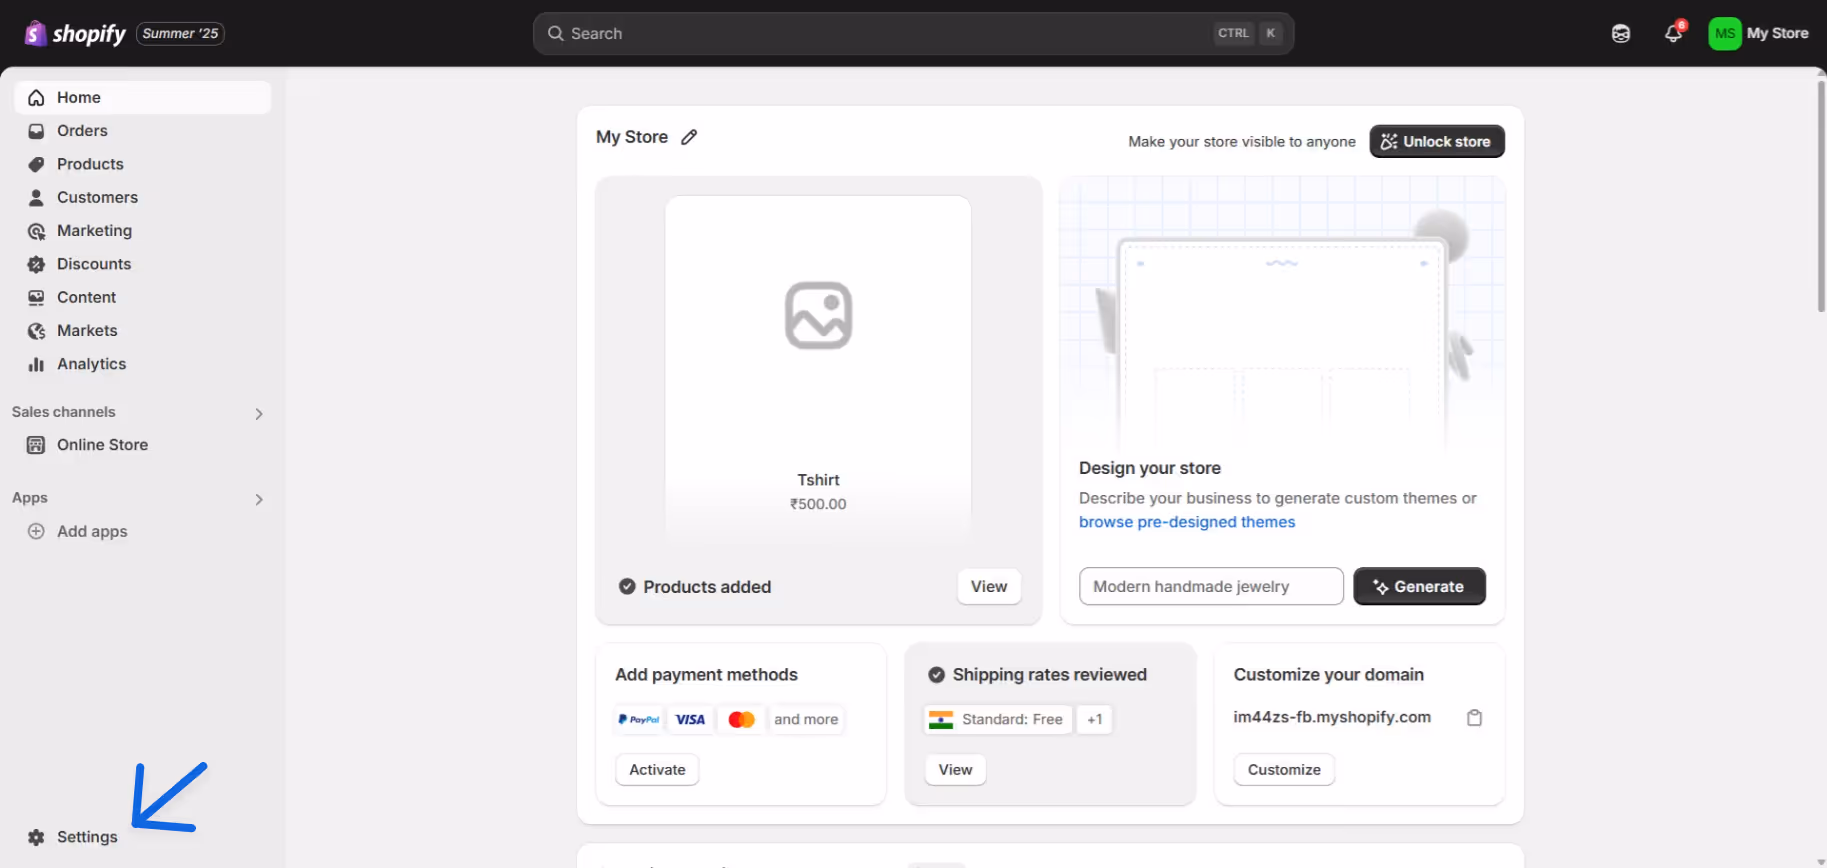Open the Home menu item
This screenshot has height=868, width=1827.
[143, 98]
